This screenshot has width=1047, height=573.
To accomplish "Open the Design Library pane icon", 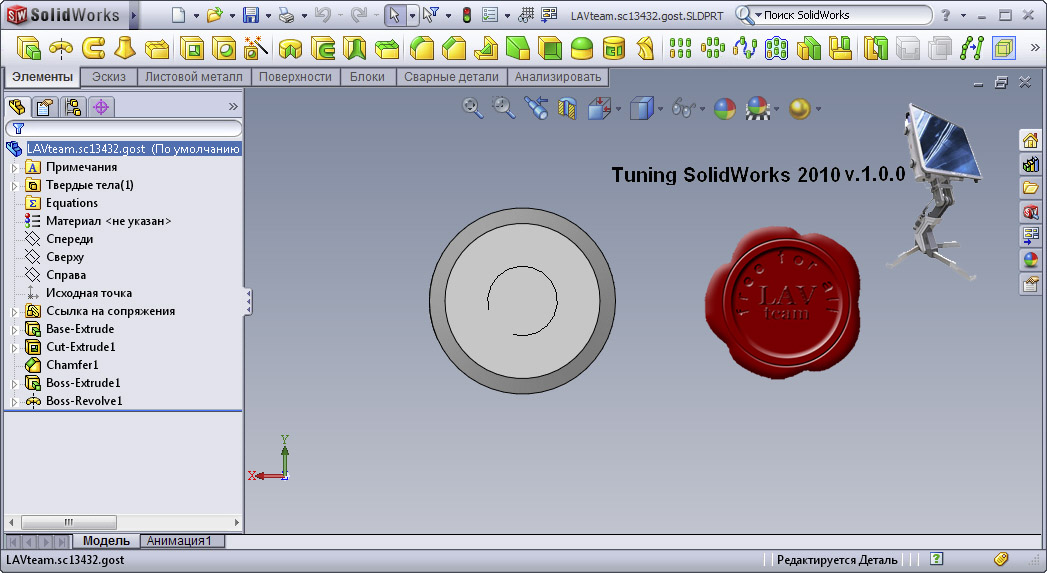I will pyautogui.click(x=1030, y=164).
